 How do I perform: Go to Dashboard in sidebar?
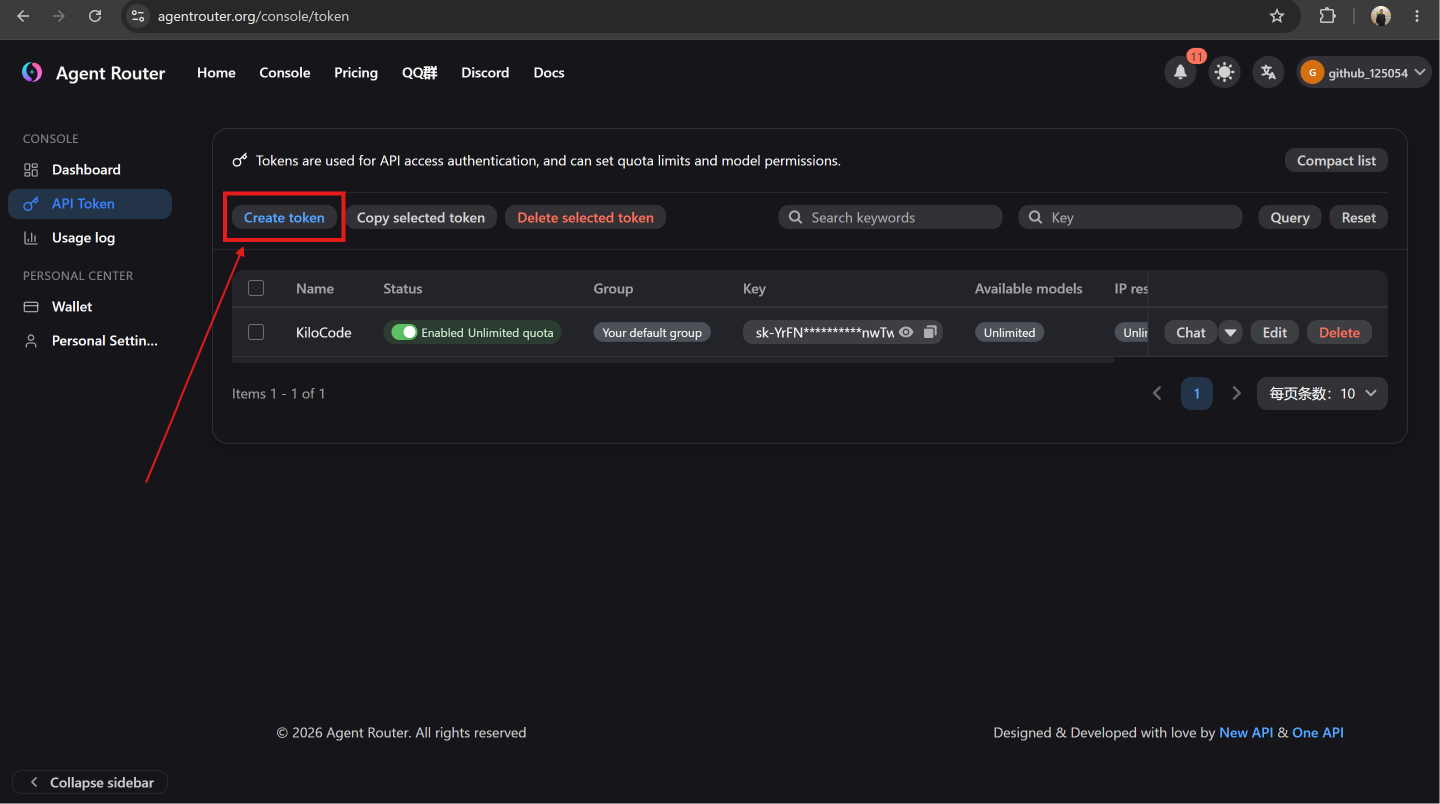pyautogui.click(x=90, y=169)
